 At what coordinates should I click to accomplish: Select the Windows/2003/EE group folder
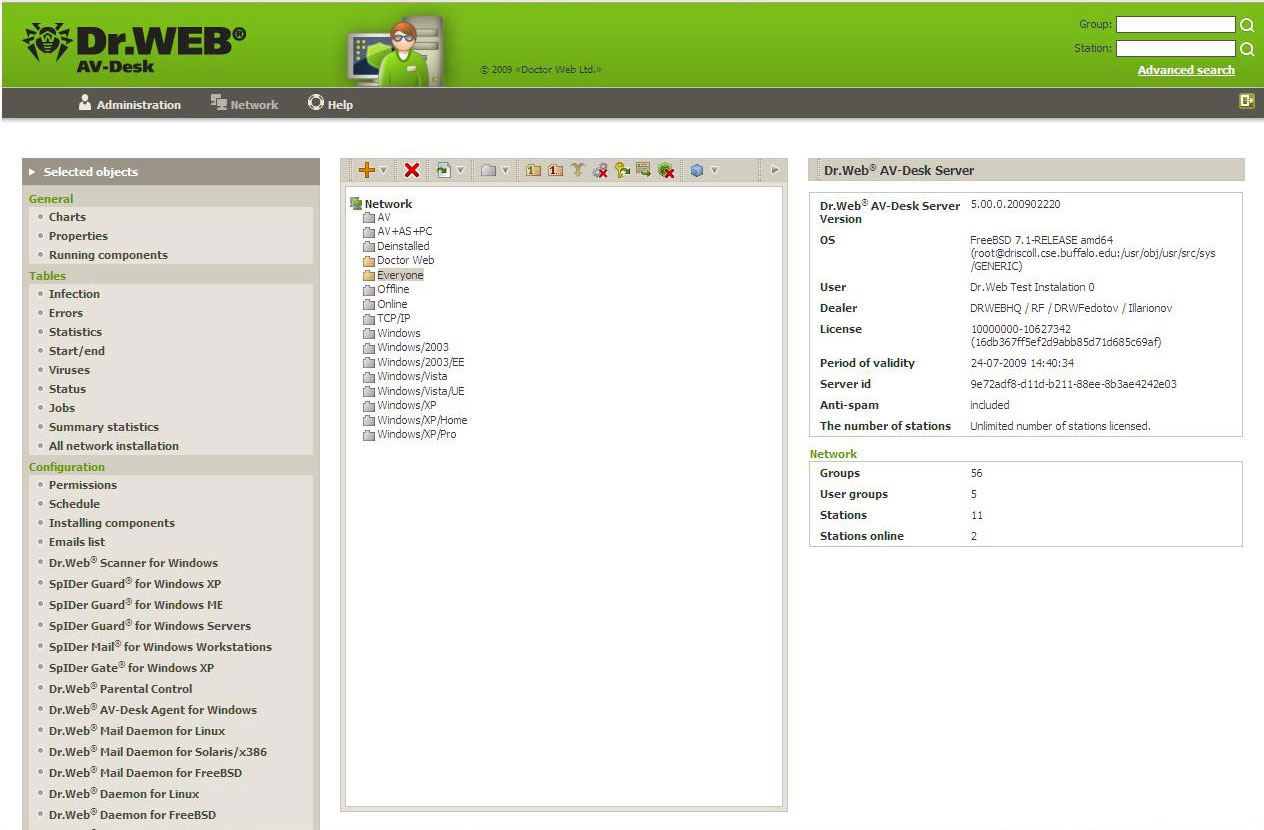(x=414, y=362)
